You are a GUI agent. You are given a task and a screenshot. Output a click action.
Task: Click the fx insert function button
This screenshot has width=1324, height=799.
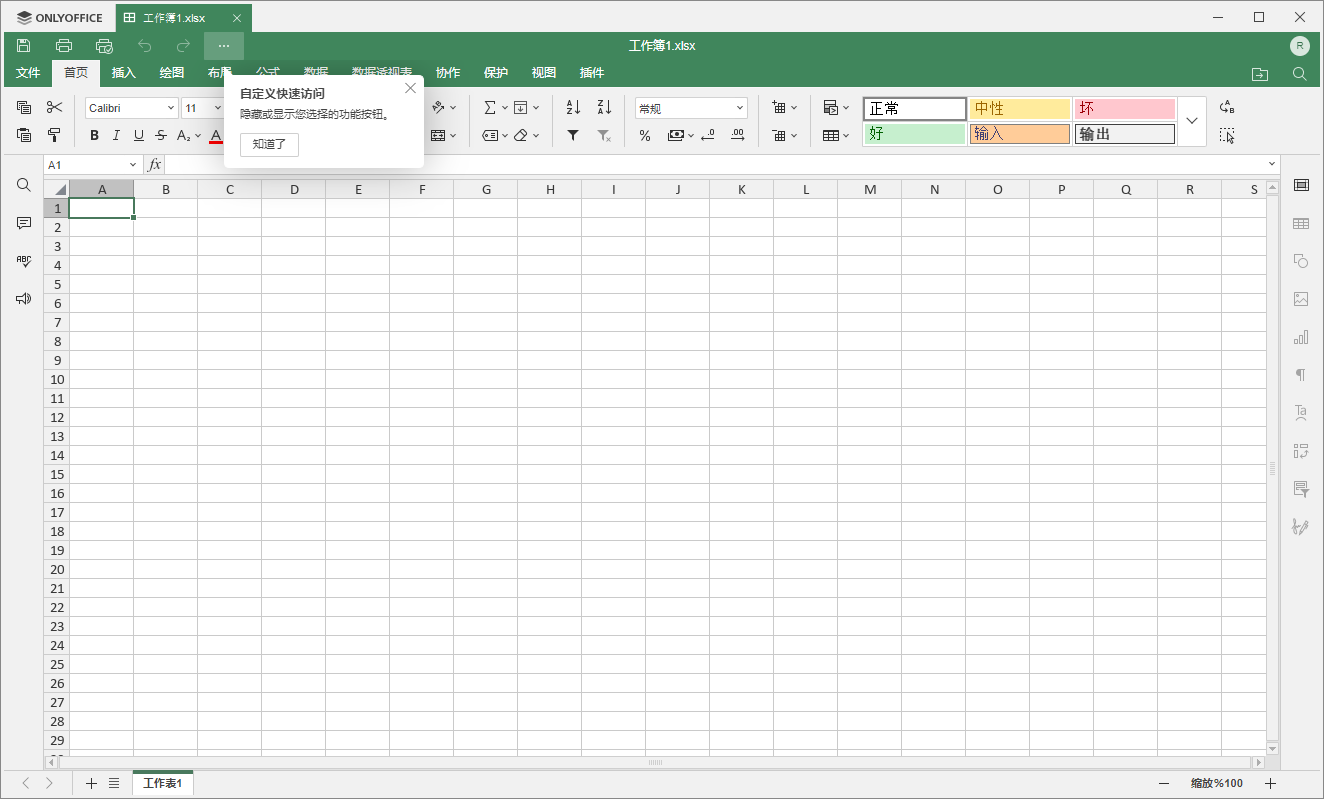tap(154, 164)
